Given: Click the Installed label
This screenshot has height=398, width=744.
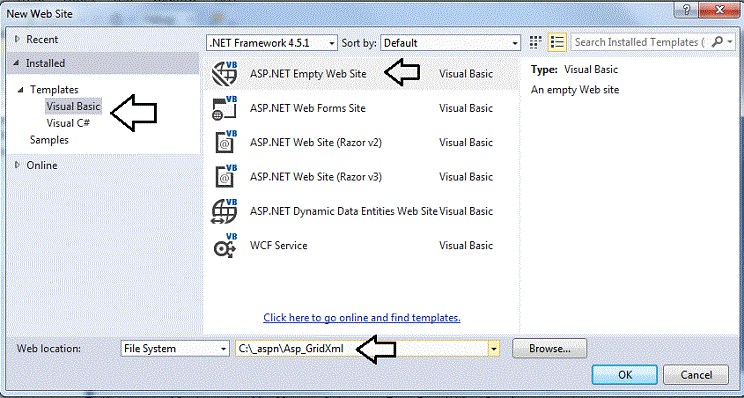Looking at the screenshot, I should pos(45,63).
